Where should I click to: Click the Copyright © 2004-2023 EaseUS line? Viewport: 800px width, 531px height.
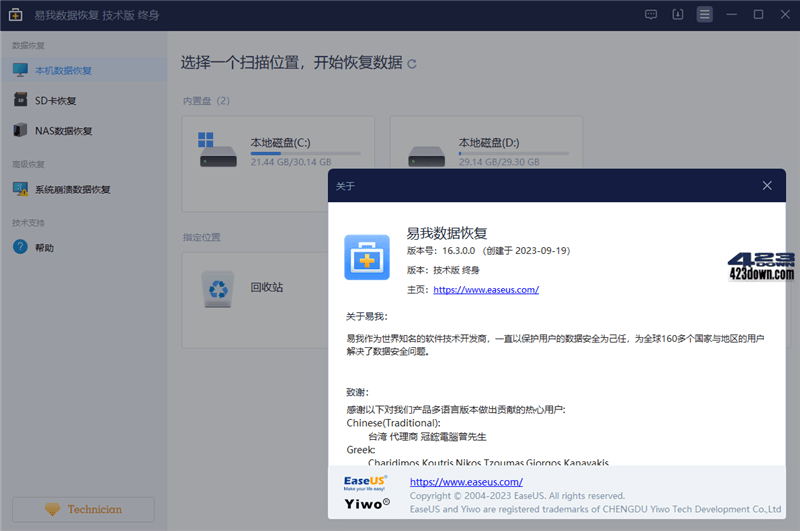[x=517, y=496]
